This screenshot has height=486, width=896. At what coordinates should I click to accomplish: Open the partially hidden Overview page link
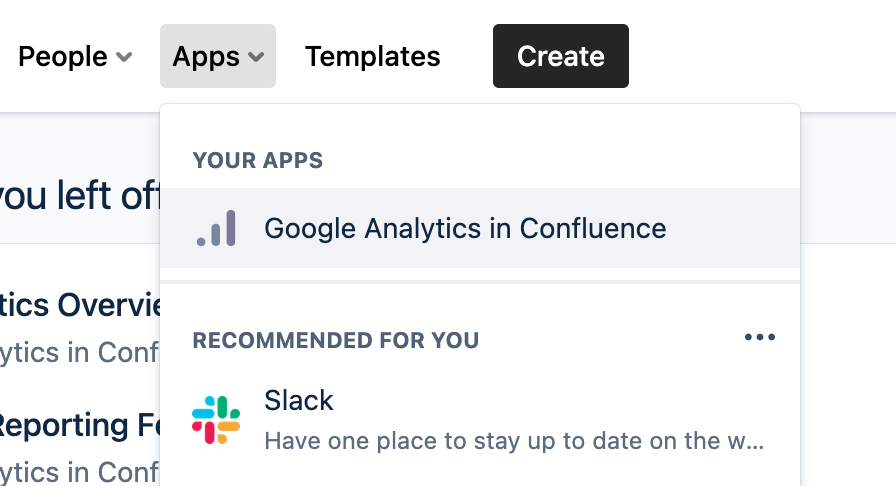point(80,304)
